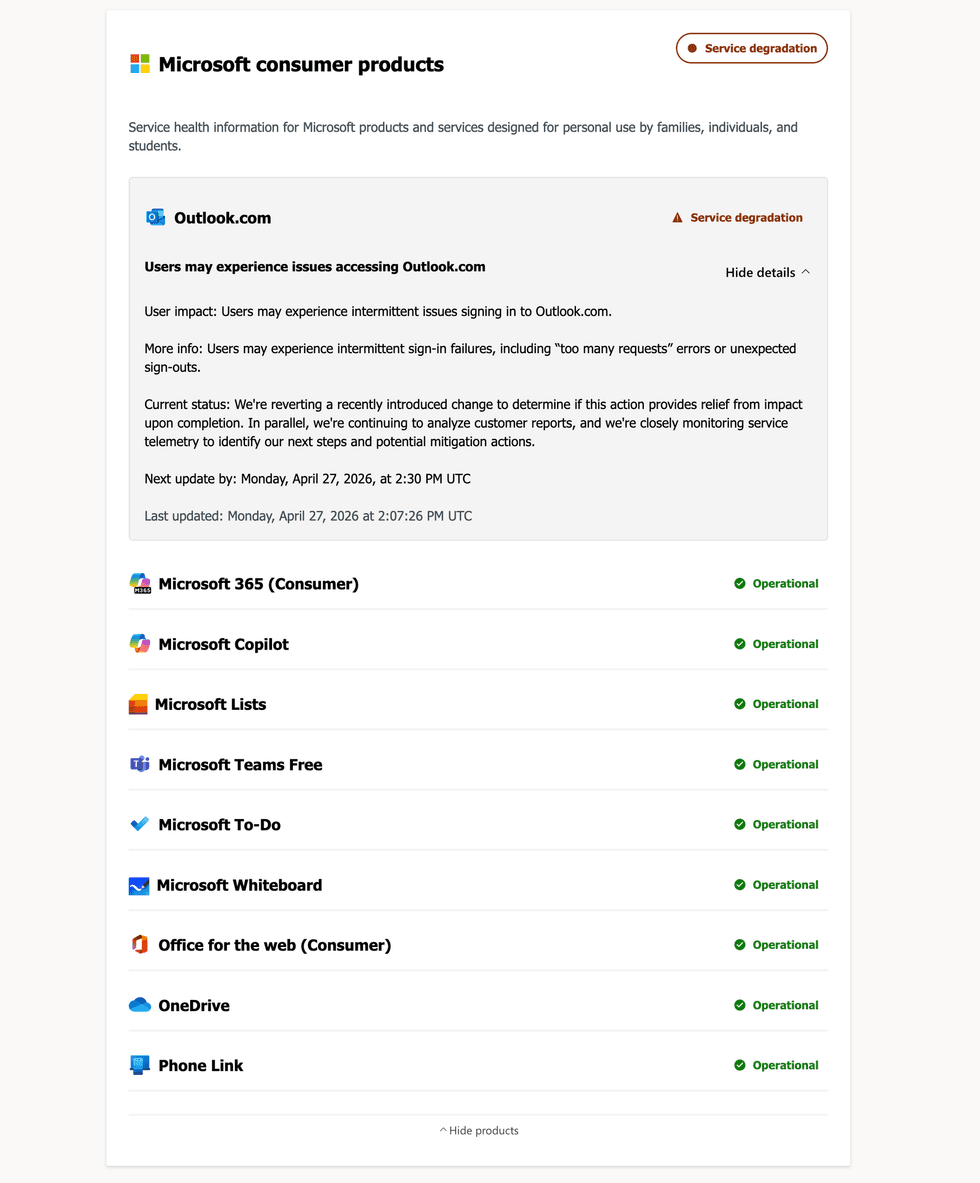This screenshot has height=1183, width=980.
Task: Click the Phone Link icon
Action: point(140,1065)
